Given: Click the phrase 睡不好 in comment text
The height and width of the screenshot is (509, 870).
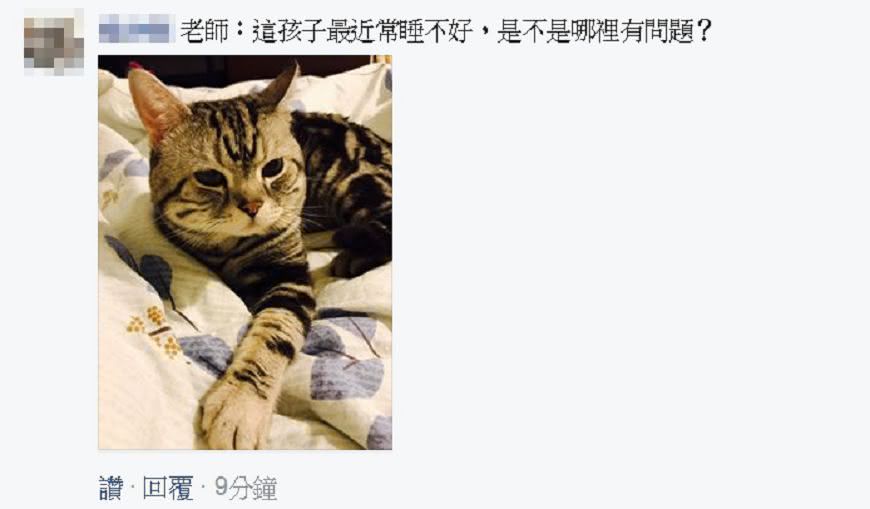Looking at the screenshot, I should tap(423, 31).
